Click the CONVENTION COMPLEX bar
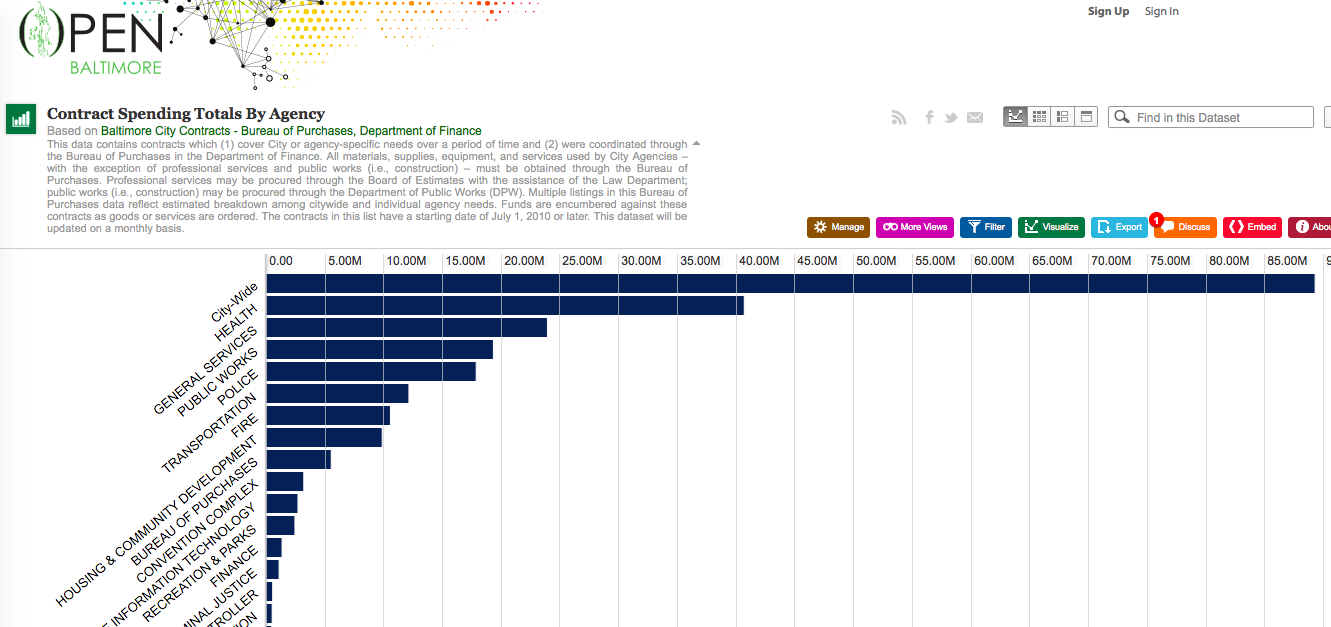The image size is (1331, 627). tap(285, 482)
